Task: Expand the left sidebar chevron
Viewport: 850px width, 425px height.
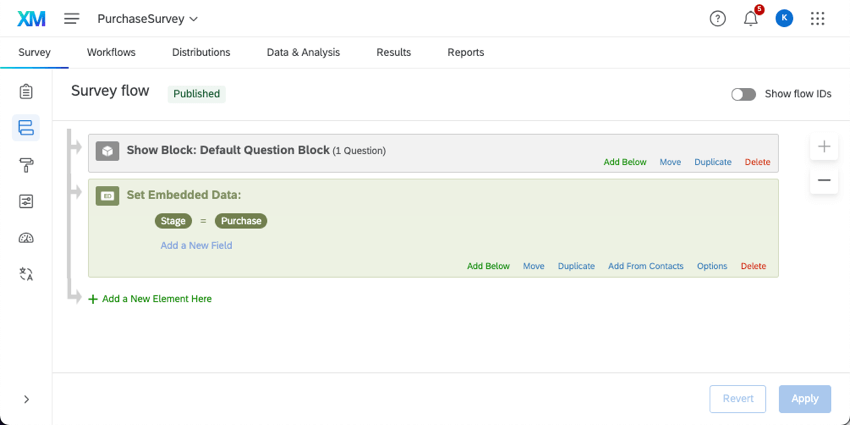Action: (x=26, y=399)
